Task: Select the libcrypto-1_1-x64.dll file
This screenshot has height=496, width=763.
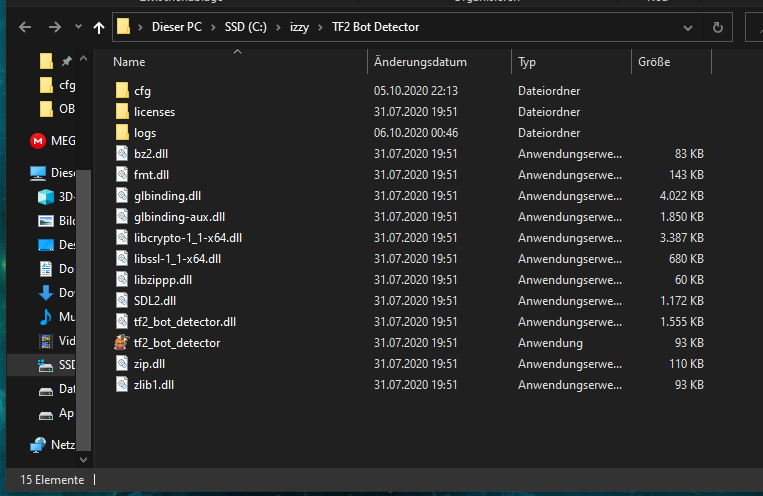Action: pyautogui.click(x=187, y=238)
